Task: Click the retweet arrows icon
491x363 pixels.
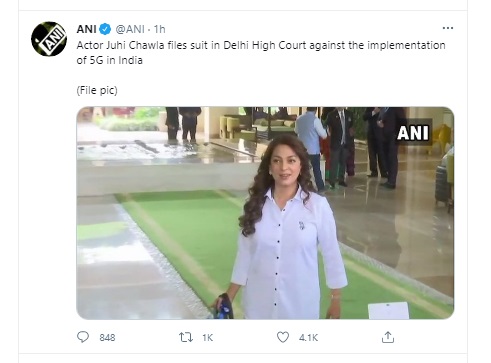Action: (x=186, y=337)
